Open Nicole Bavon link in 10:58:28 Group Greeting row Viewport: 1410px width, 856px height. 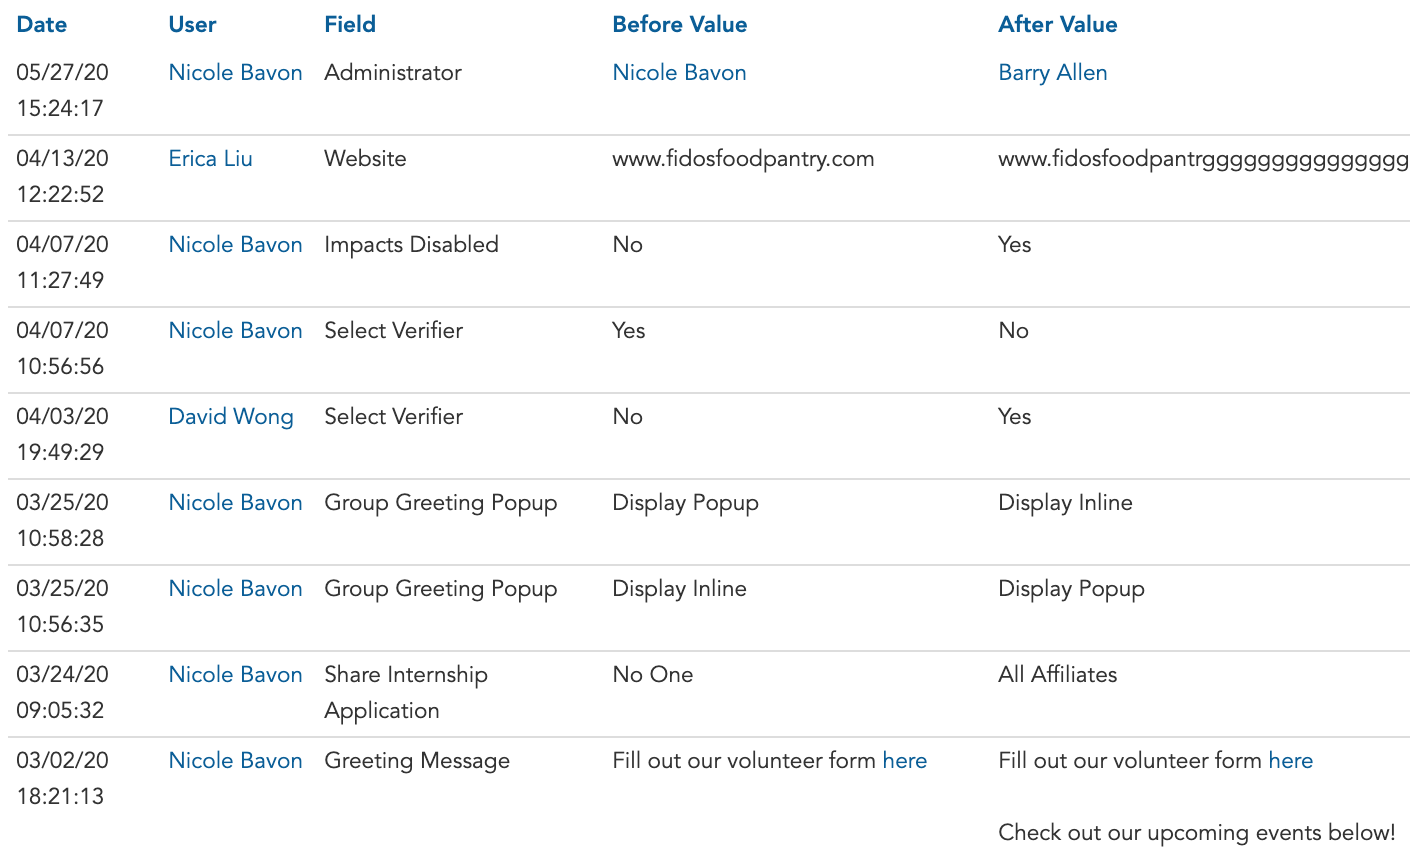[x=235, y=502]
